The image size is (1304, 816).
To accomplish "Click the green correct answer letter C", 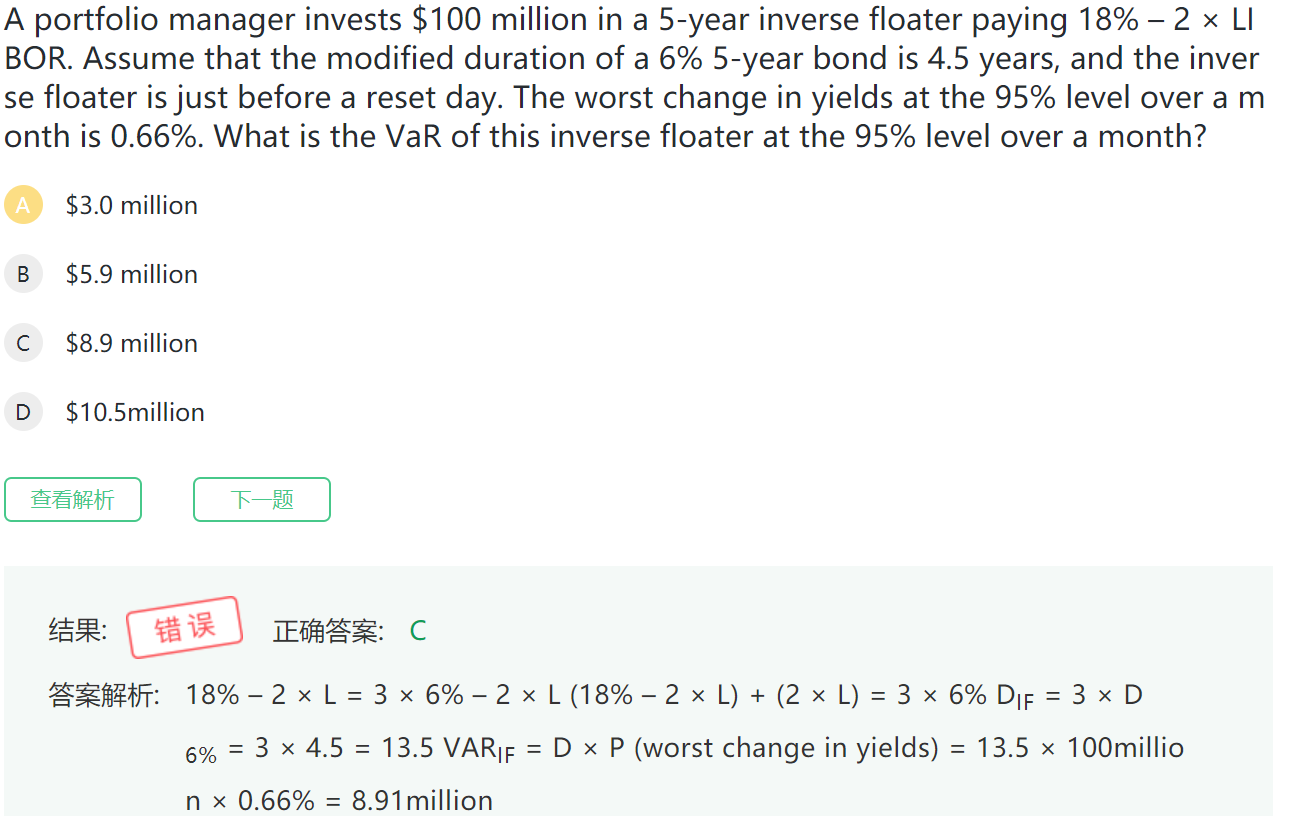I will (x=418, y=631).
